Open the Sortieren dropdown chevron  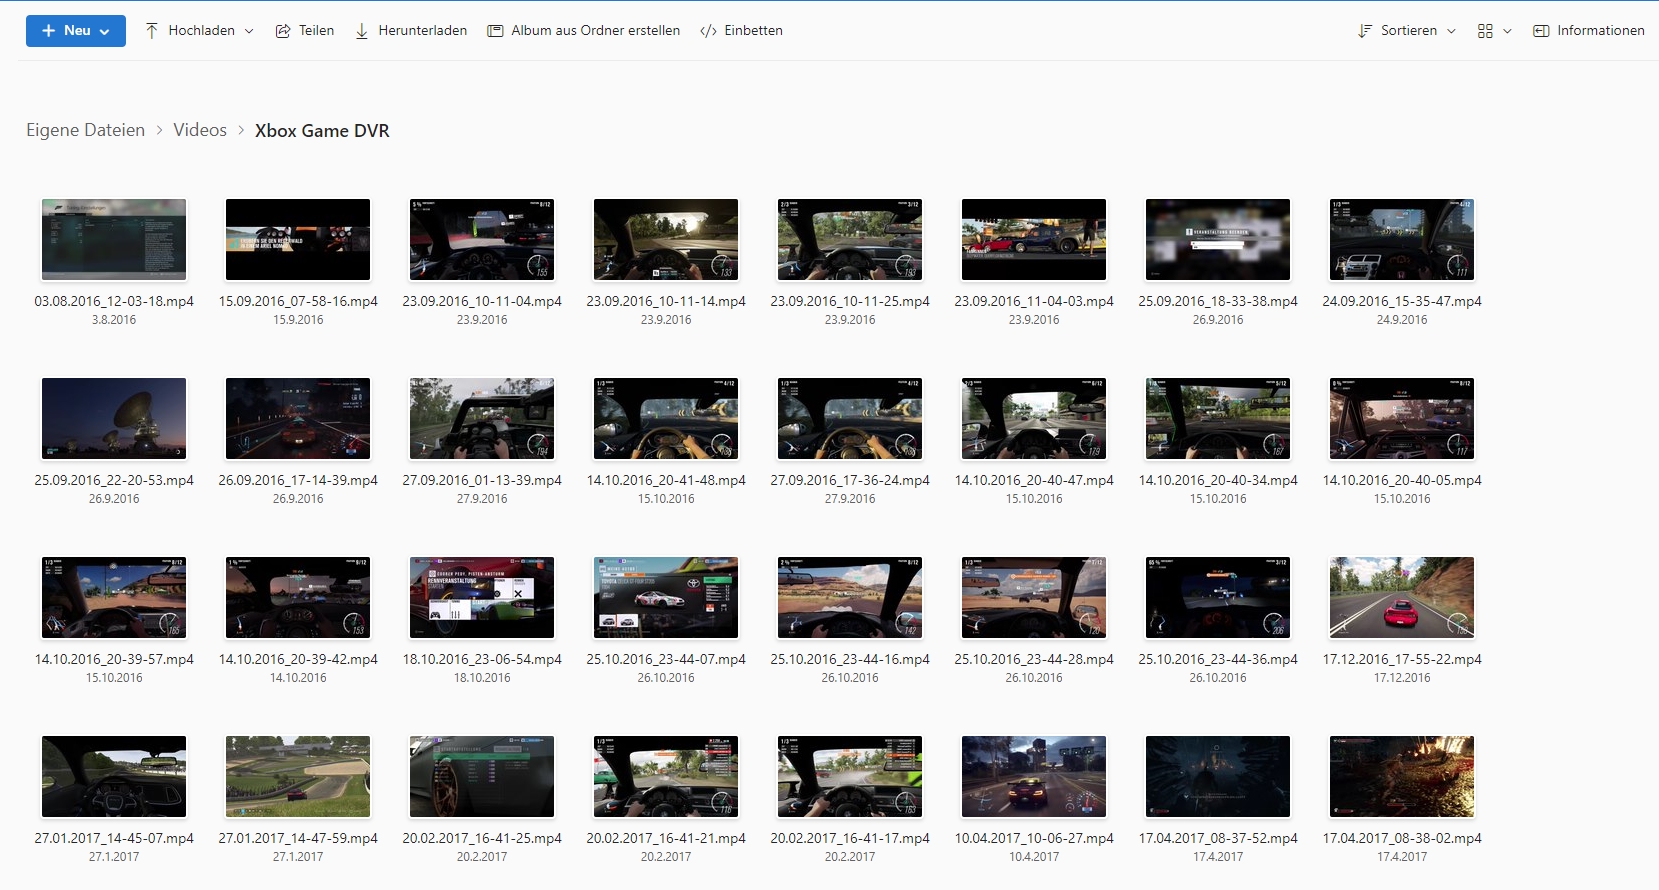pyautogui.click(x=1451, y=31)
